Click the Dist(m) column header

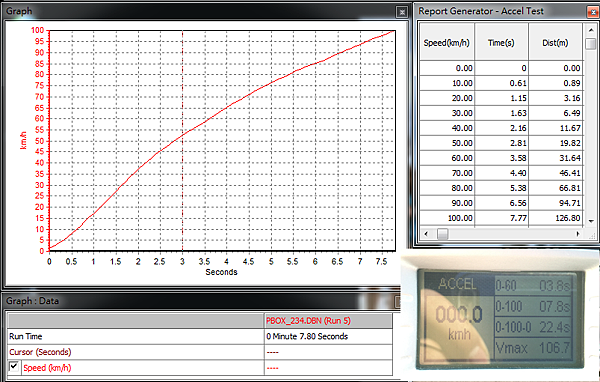[555, 42]
